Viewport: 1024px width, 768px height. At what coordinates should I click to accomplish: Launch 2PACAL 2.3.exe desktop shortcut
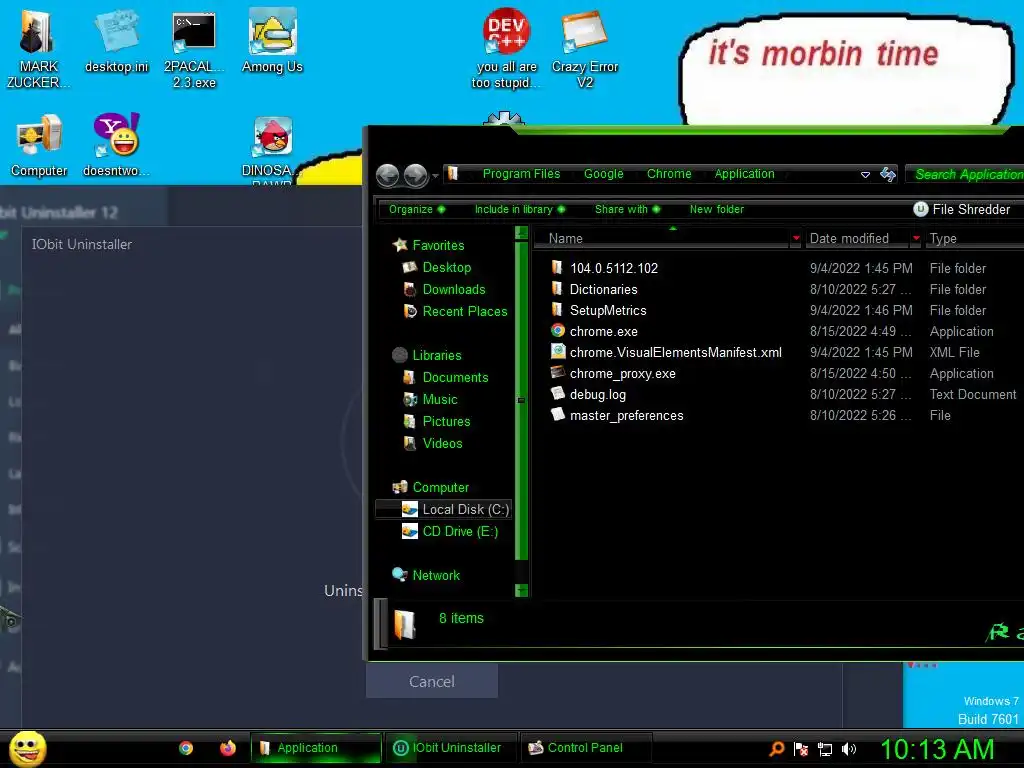(x=194, y=49)
